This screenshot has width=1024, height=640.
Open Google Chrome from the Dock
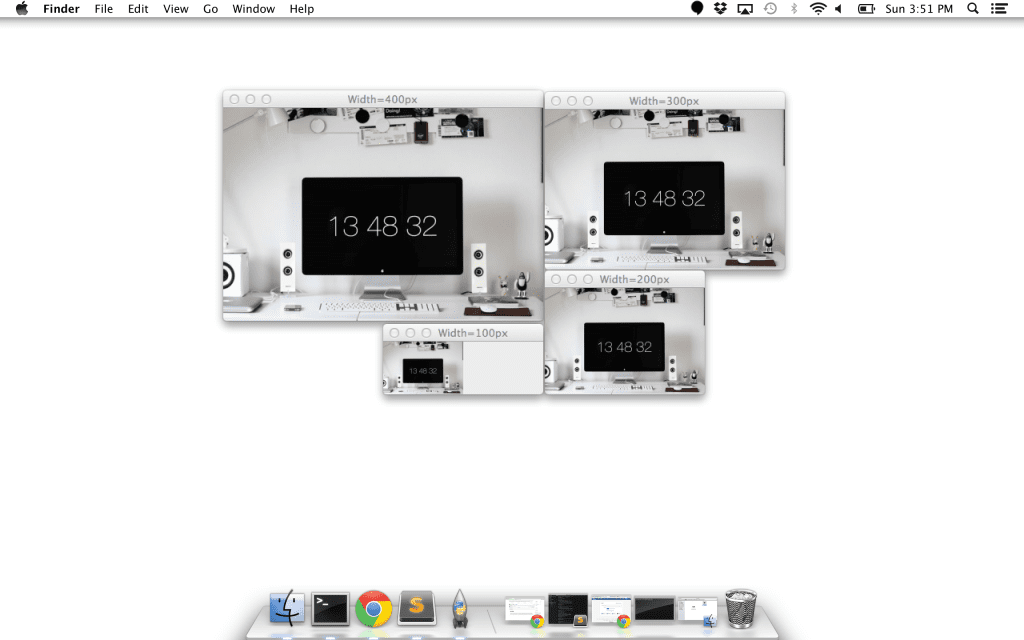374,607
